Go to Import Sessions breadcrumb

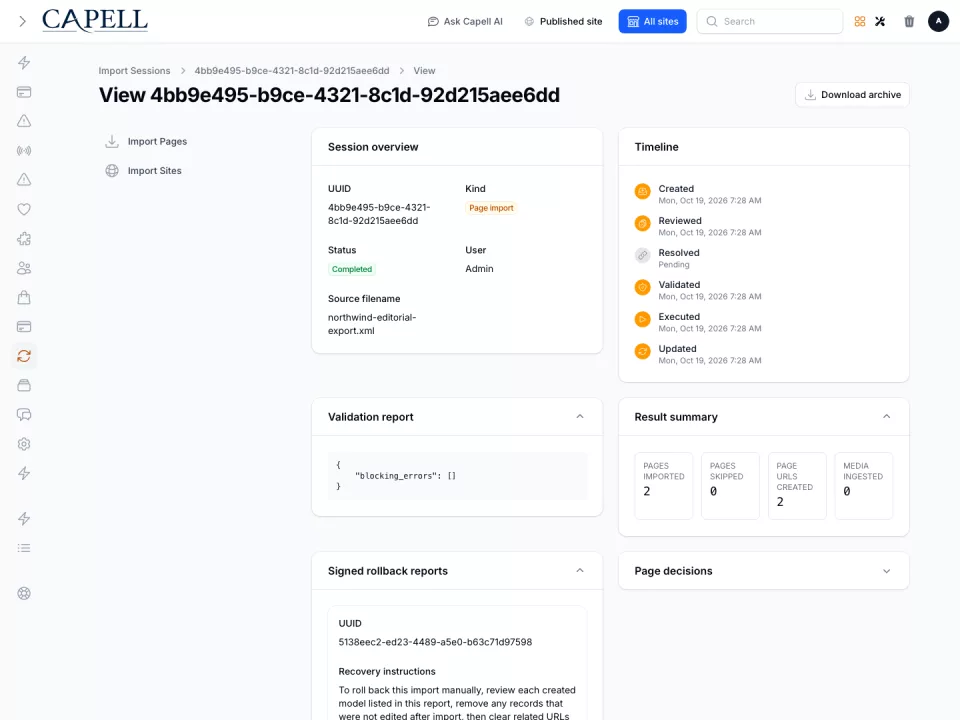point(134,70)
